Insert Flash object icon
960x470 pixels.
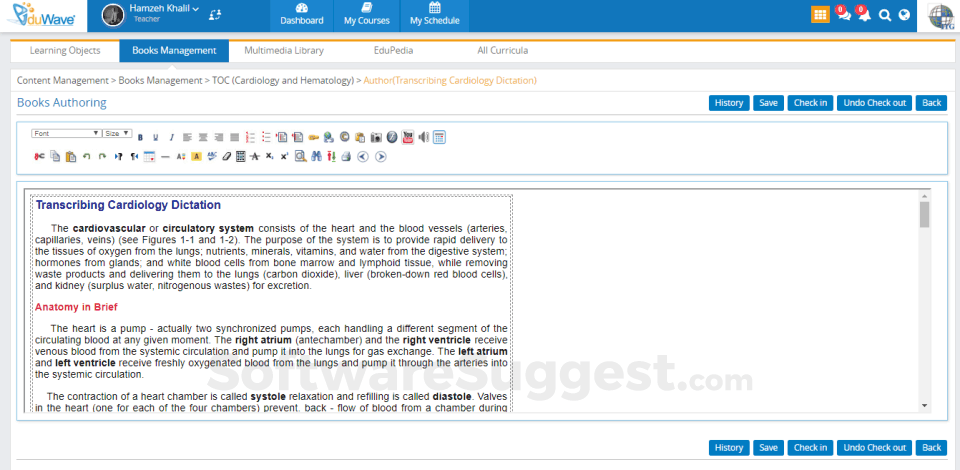pyautogui.click(x=392, y=137)
